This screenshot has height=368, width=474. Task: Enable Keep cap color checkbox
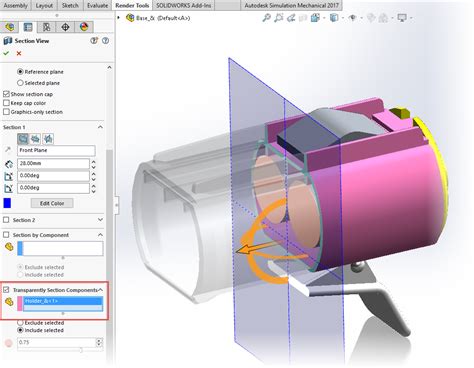click(x=6, y=103)
